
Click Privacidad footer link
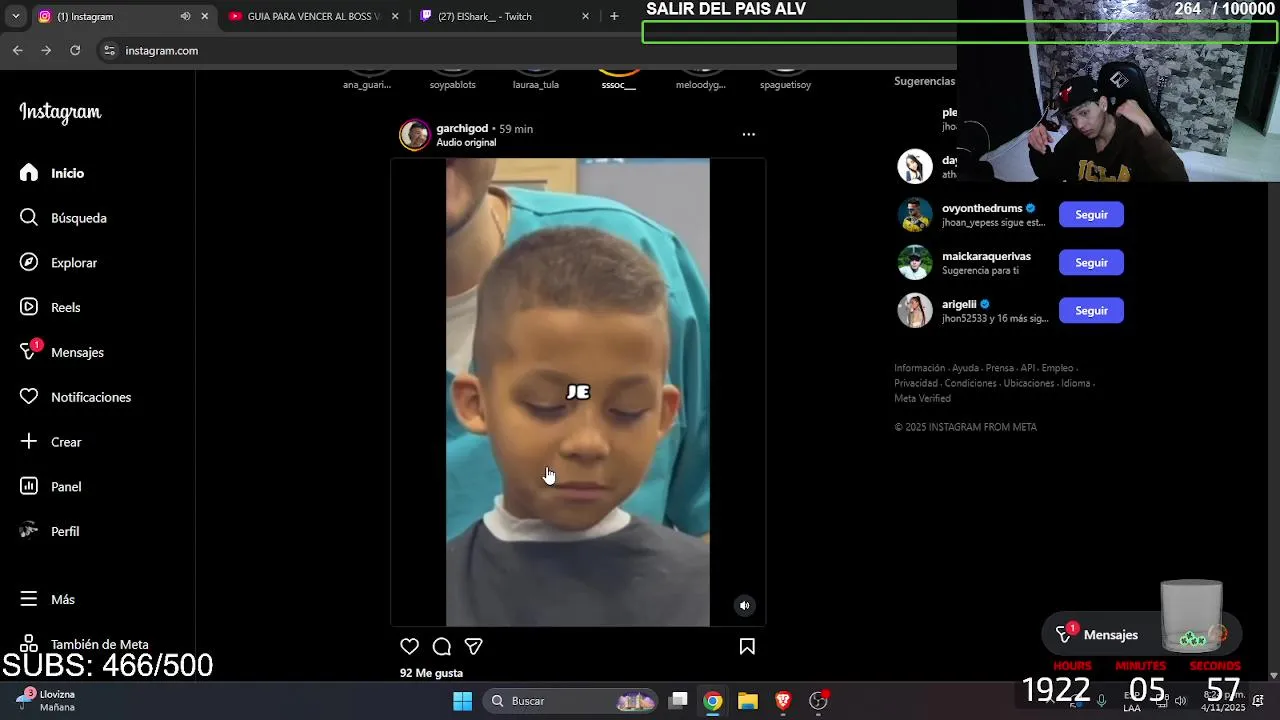[x=916, y=383]
